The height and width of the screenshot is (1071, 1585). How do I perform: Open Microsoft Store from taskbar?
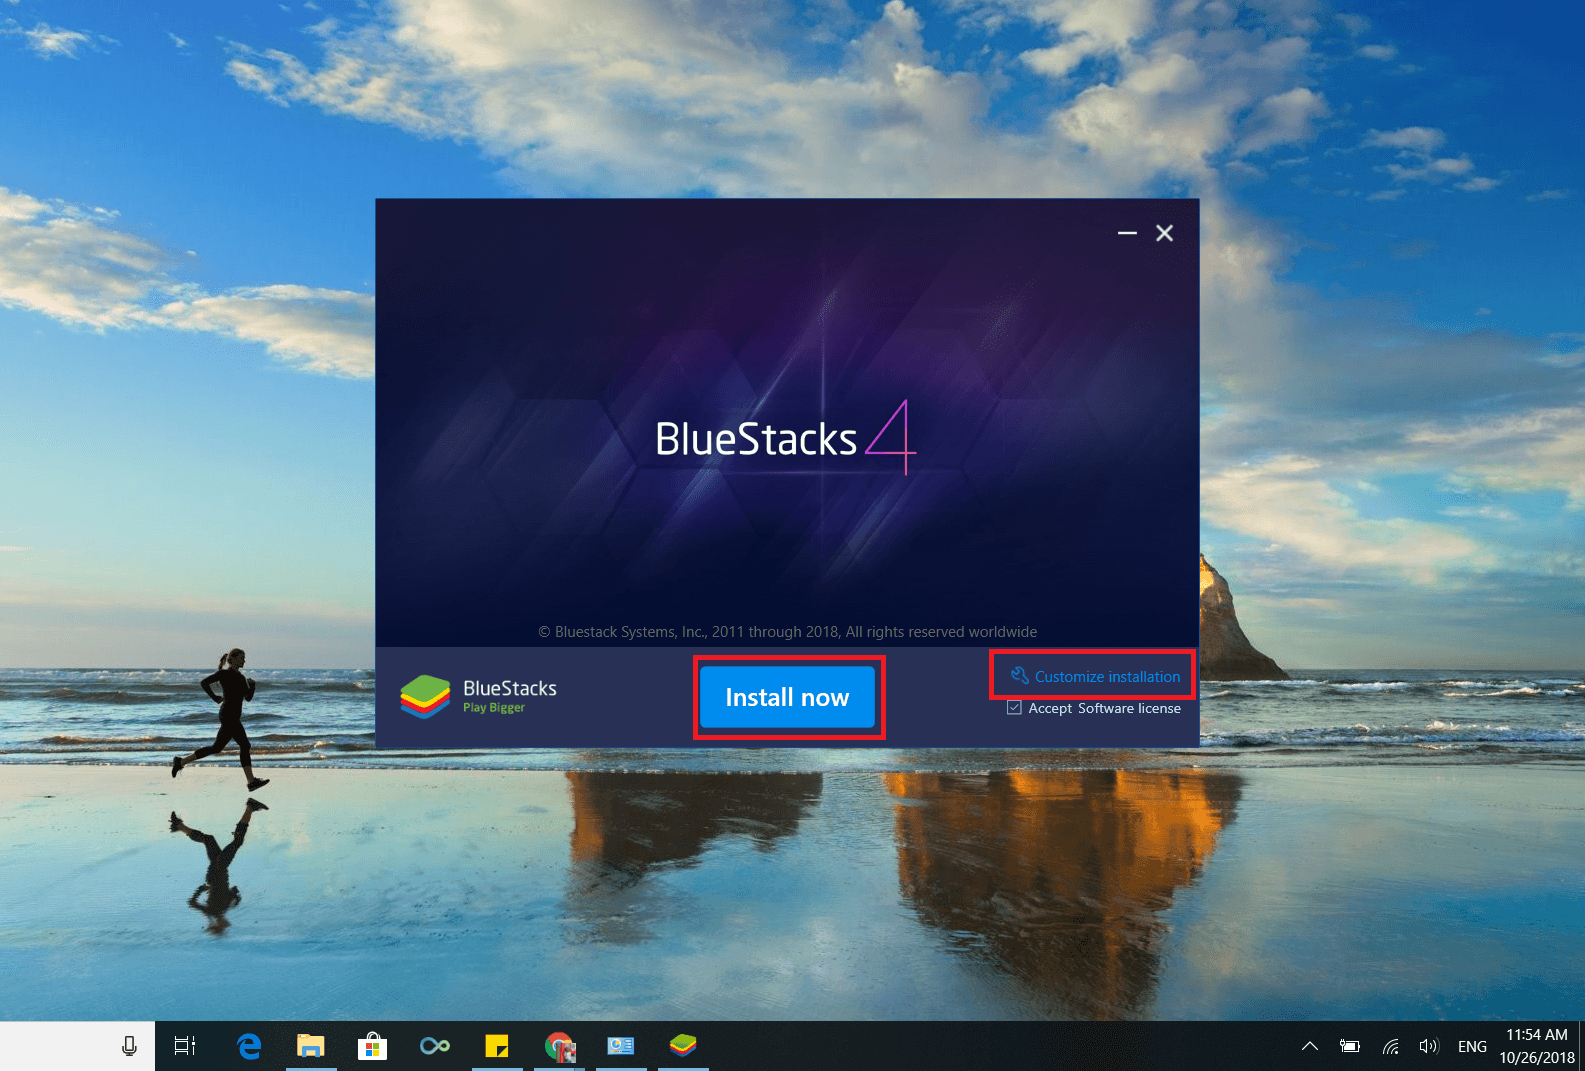pyautogui.click(x=372, y=1046)
